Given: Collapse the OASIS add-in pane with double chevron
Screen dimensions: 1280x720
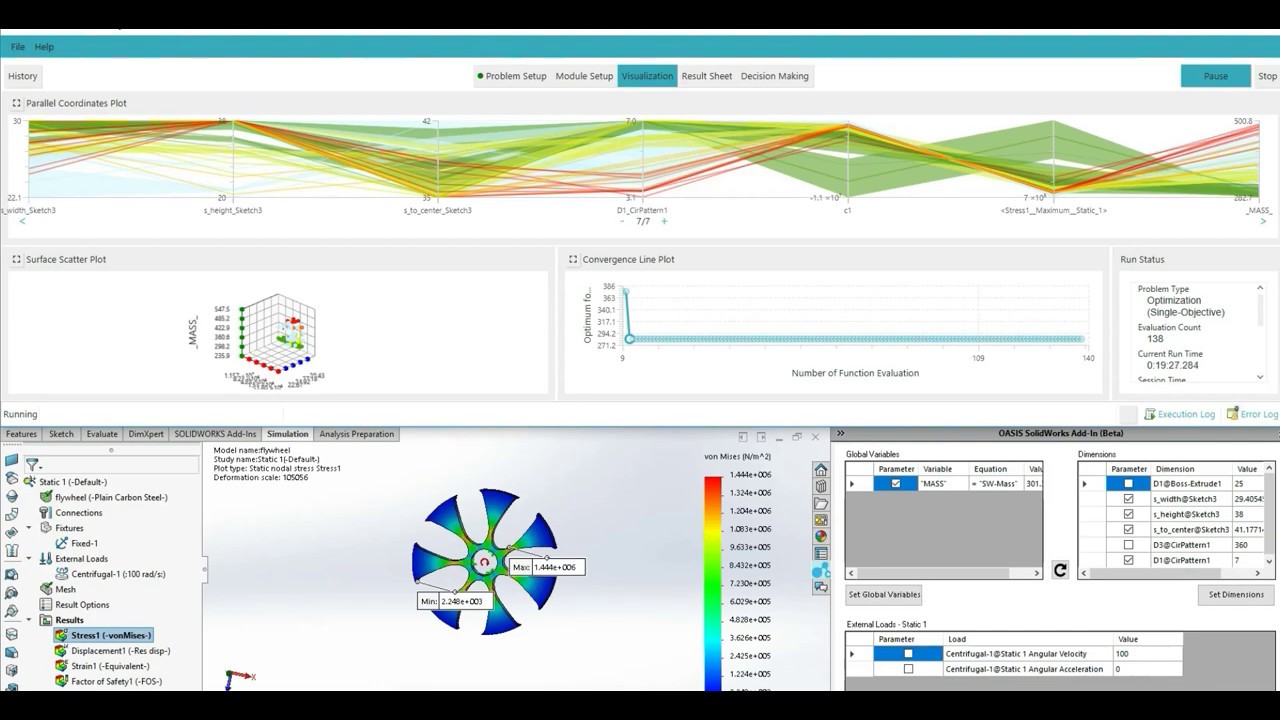Looking at the screenshot, I should click(840, 433).
